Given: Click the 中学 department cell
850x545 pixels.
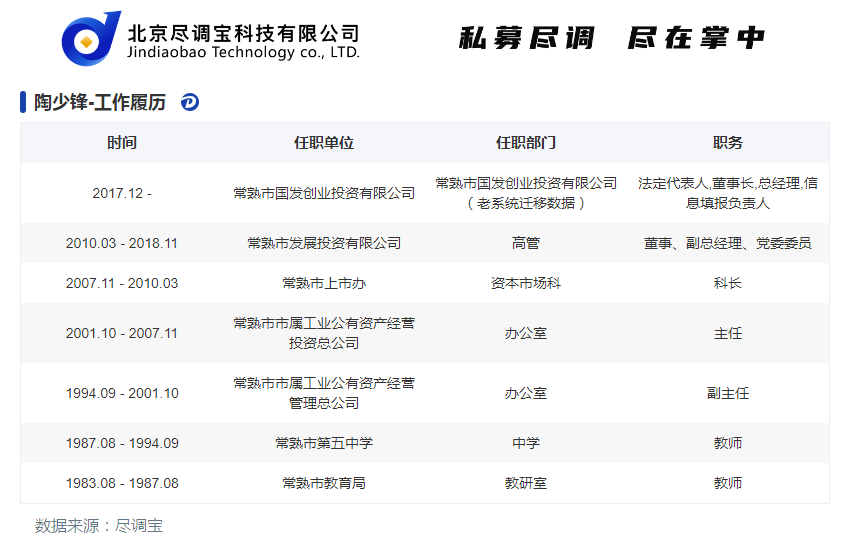Looking at the screenshot, I should pyautogui.click(x=526, y=443).
